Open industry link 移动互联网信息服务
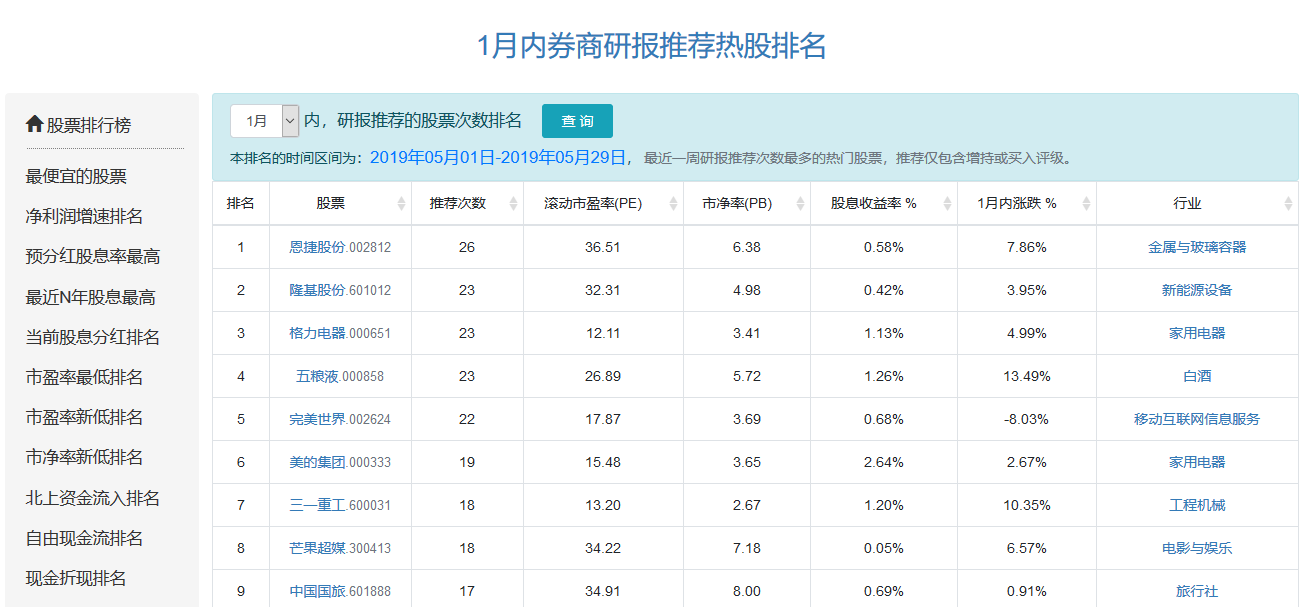This screenshot has width=1306, height=607. [1197, 419]
